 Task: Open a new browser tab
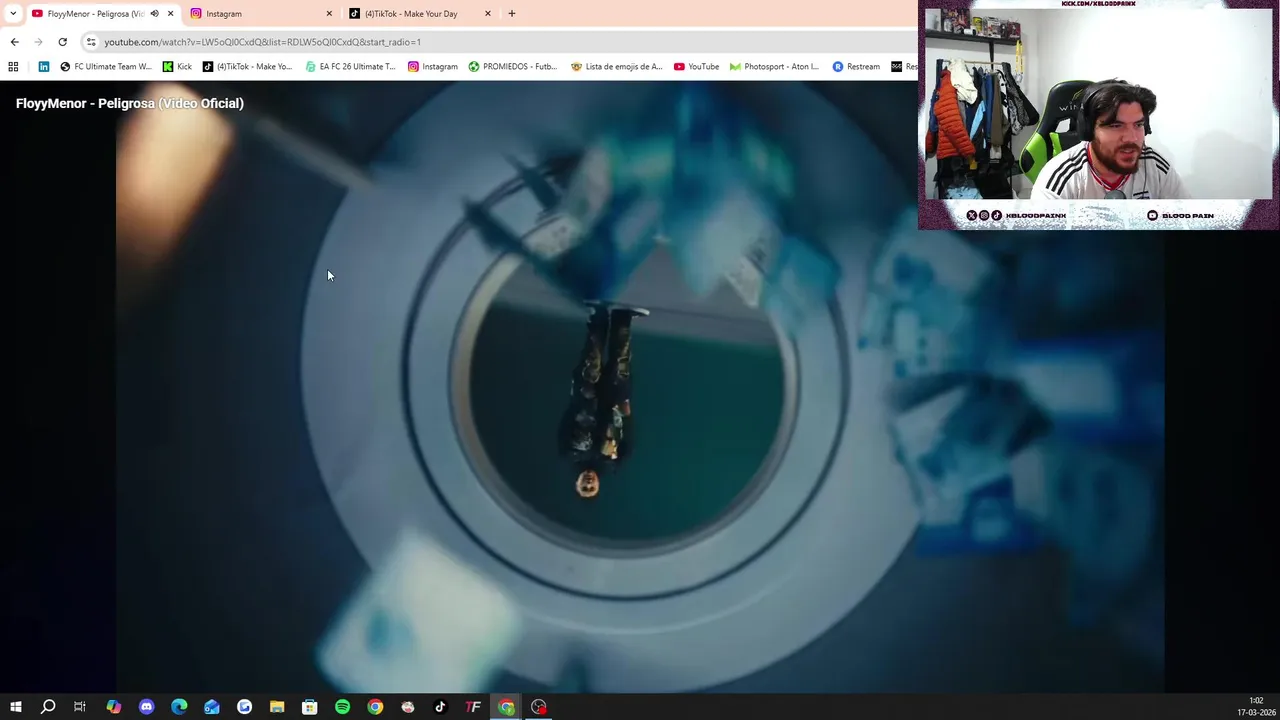[511, 14]
